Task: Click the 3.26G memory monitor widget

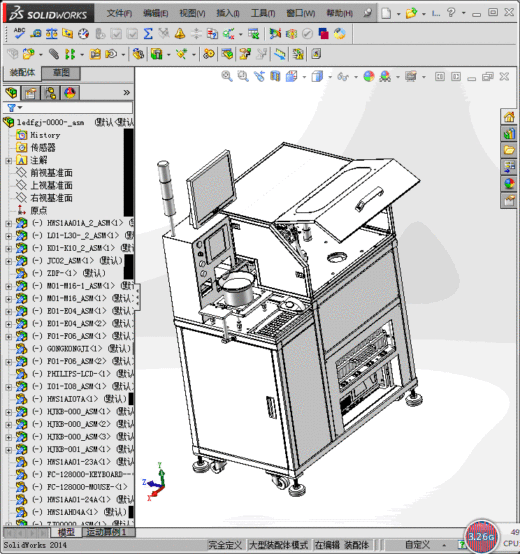Action: [481, 536]
